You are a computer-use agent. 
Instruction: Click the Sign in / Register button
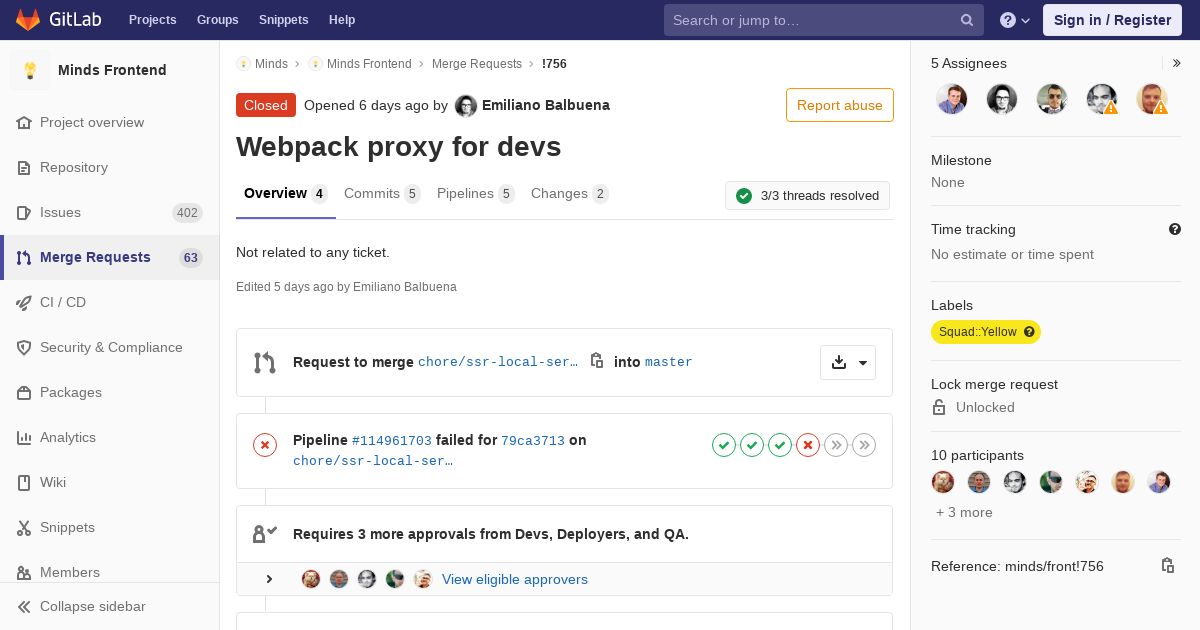pos(1112,20)
